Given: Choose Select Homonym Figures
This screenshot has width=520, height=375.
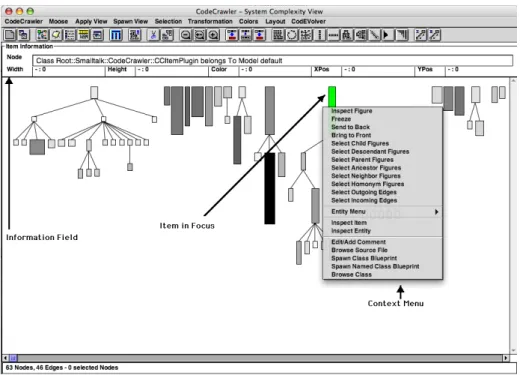Looking at the screenshot, I should click(x=383, y=184).
